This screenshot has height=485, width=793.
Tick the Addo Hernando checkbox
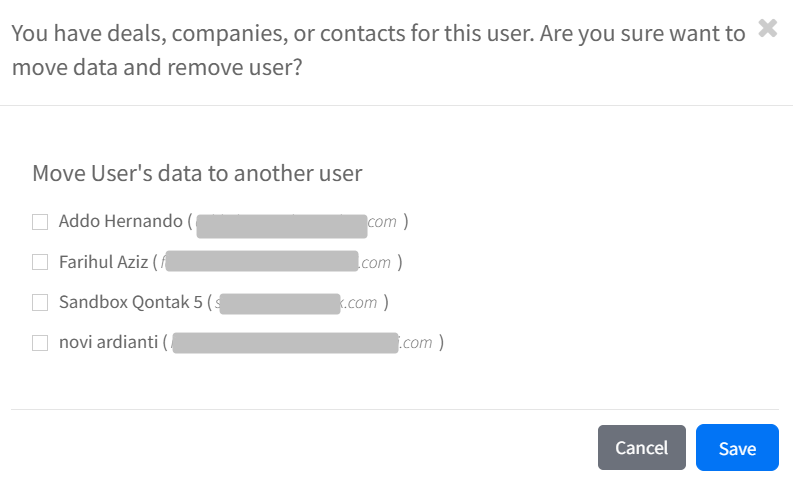pyautogui.click(x=40, y=221)
